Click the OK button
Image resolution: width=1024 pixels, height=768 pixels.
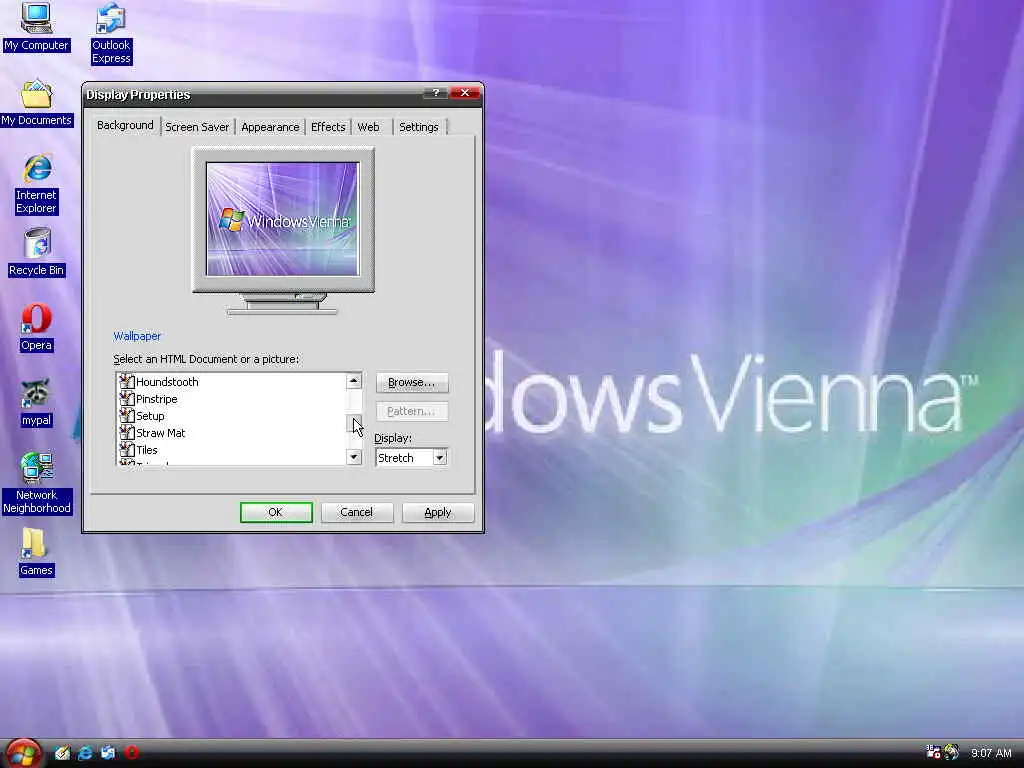tap(276, 512)
